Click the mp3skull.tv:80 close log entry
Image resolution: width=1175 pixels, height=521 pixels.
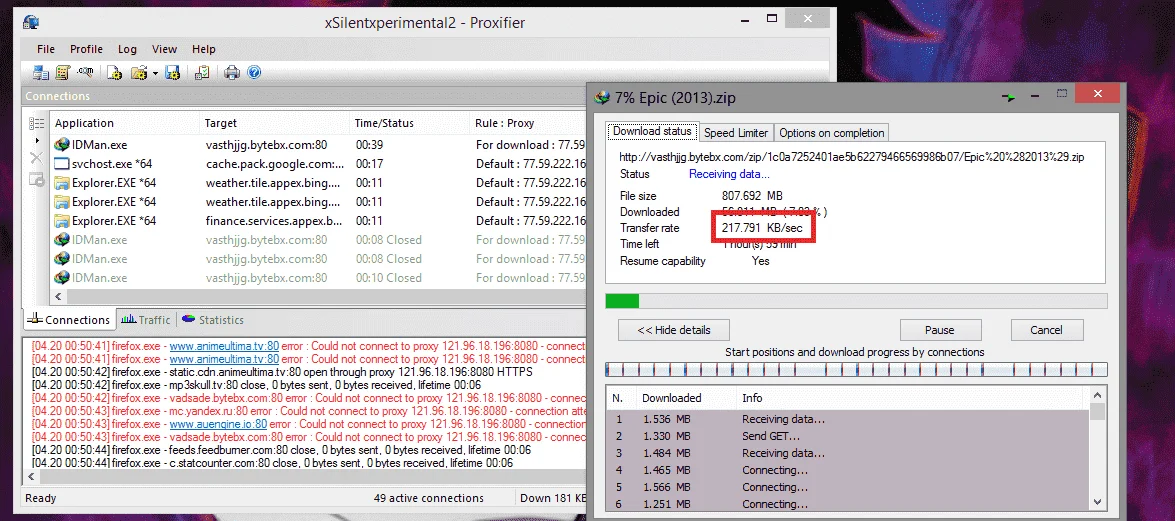click(256, 385)
